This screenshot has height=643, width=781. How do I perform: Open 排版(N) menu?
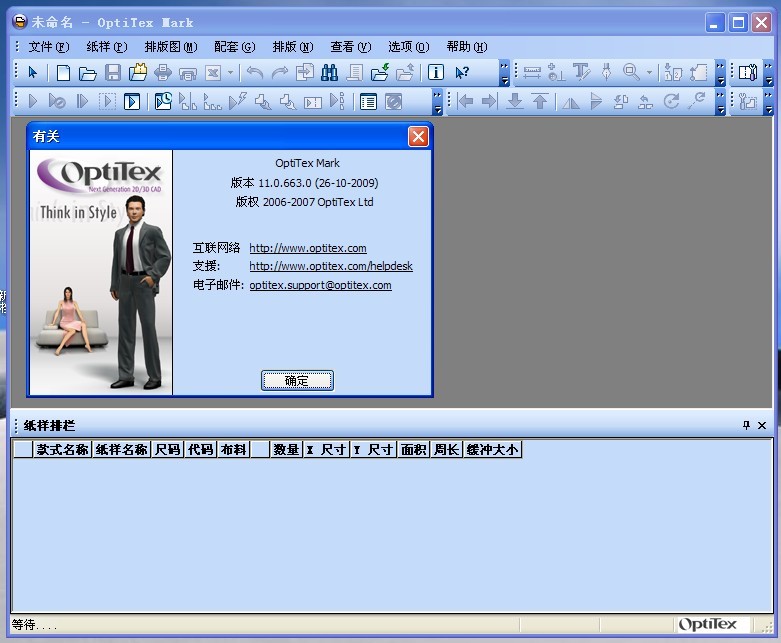click(293, 47)
